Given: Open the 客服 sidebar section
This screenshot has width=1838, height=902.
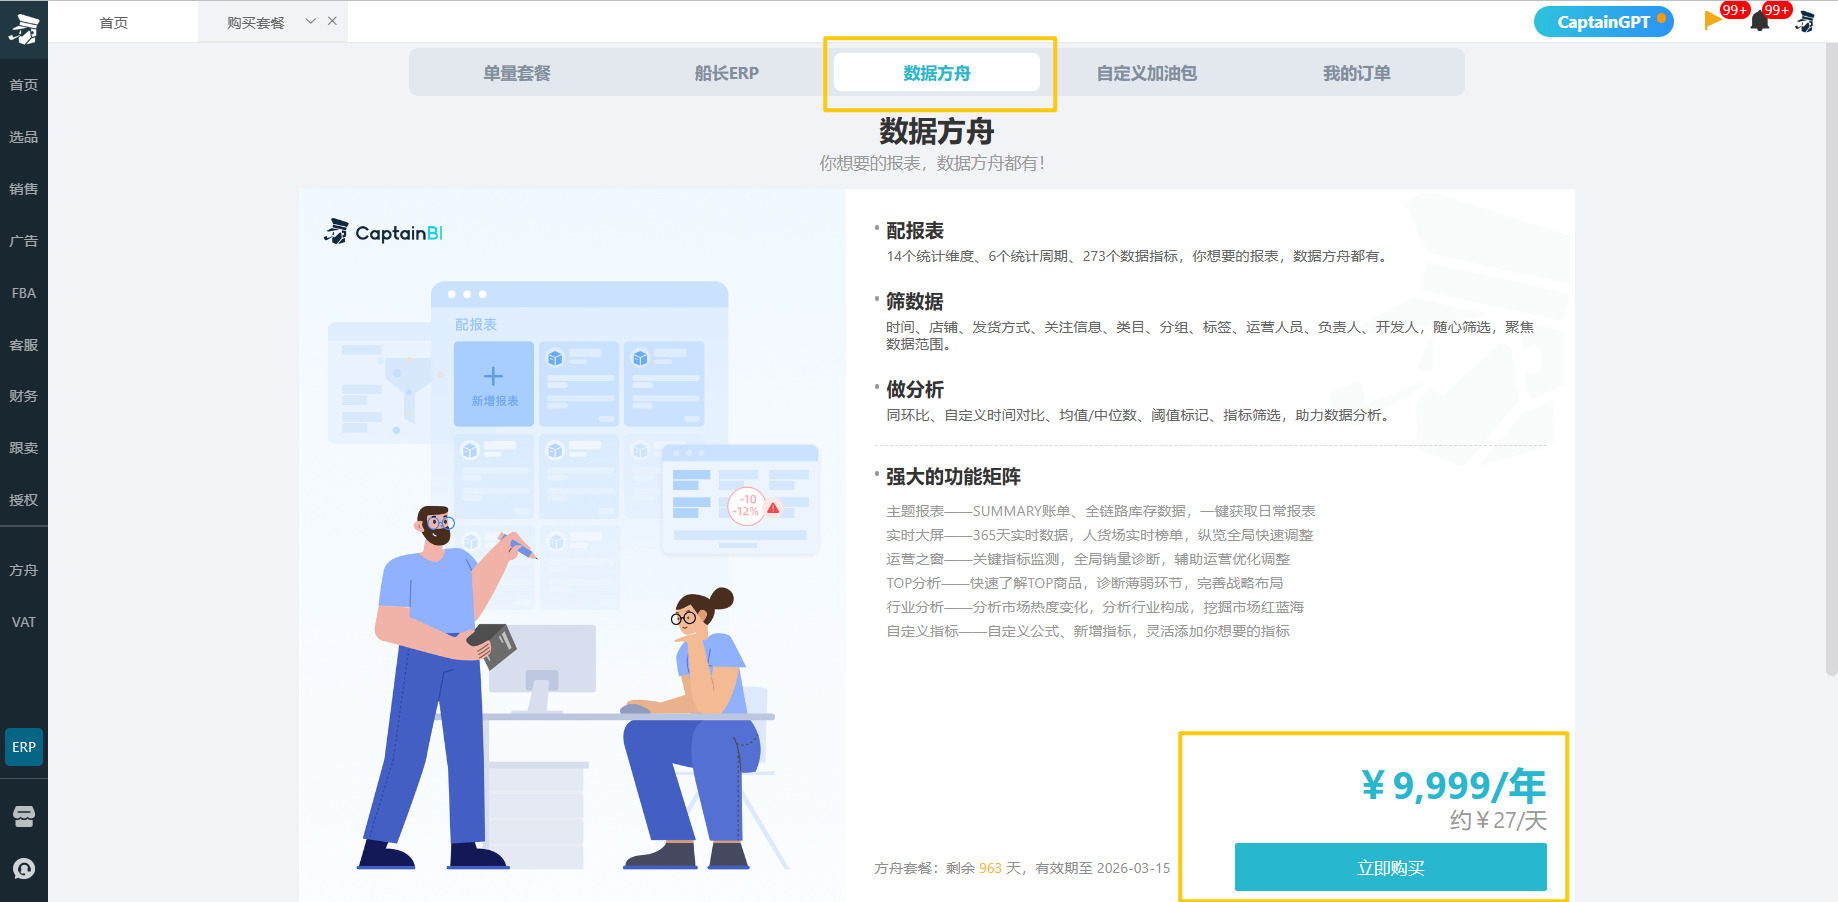Looking at the screenshot, I should (x=24, y=345).
